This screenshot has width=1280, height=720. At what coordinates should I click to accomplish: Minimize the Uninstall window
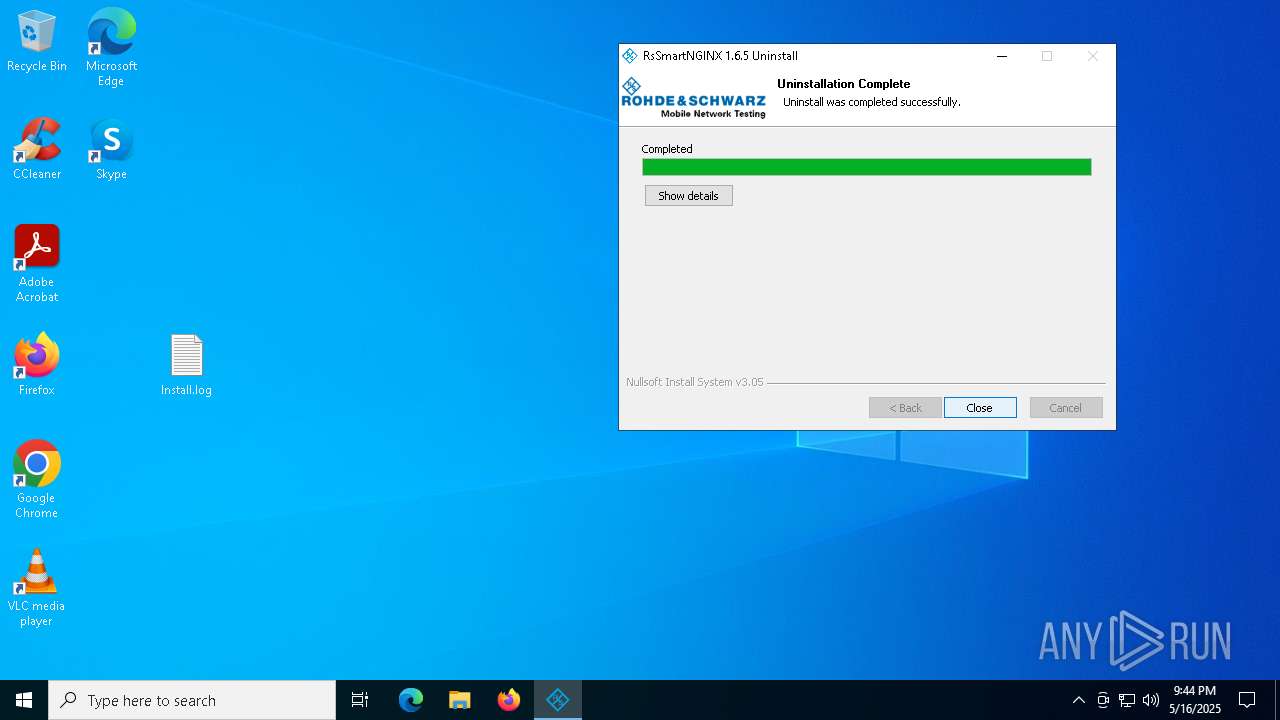tap(1001, 56)
